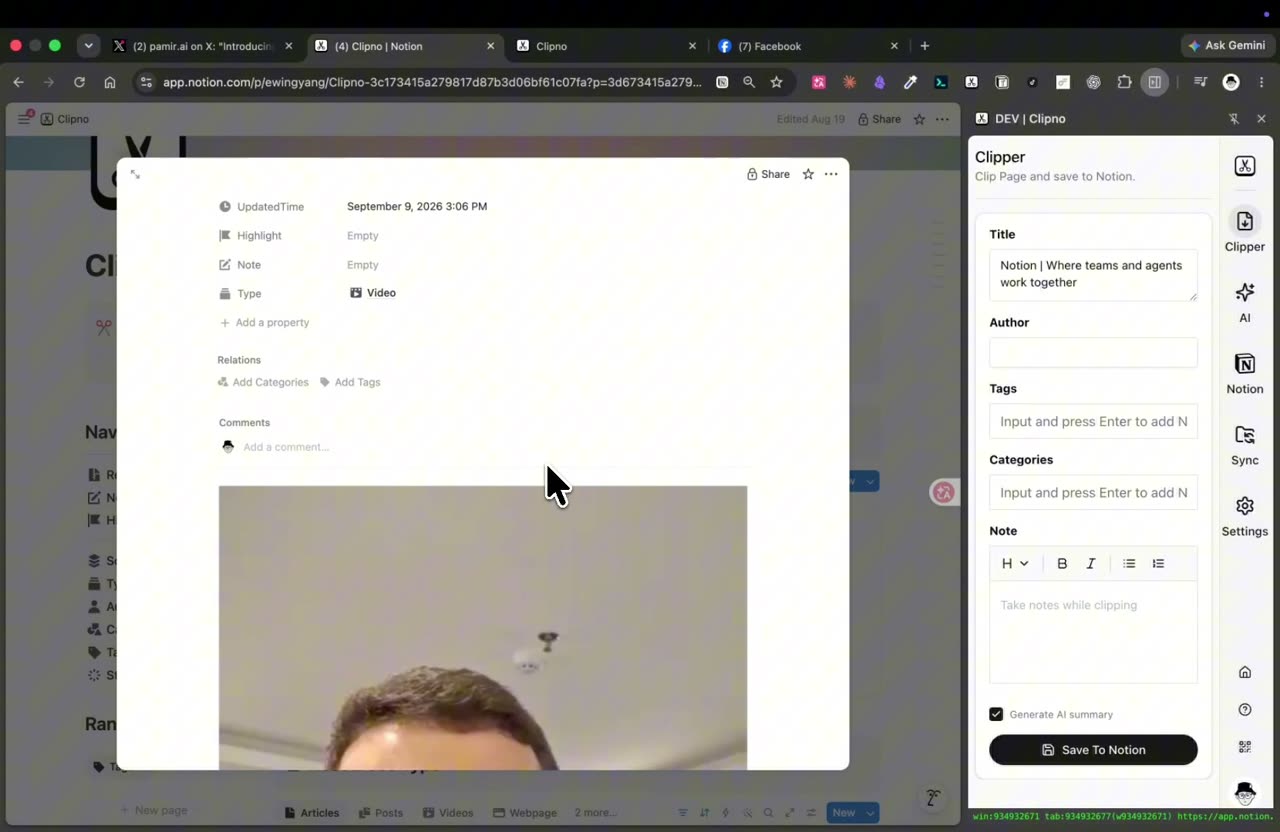Viewport: 1280px width, 832px height.
Task: Click the Categories input field
Action: pos(1093,492)
